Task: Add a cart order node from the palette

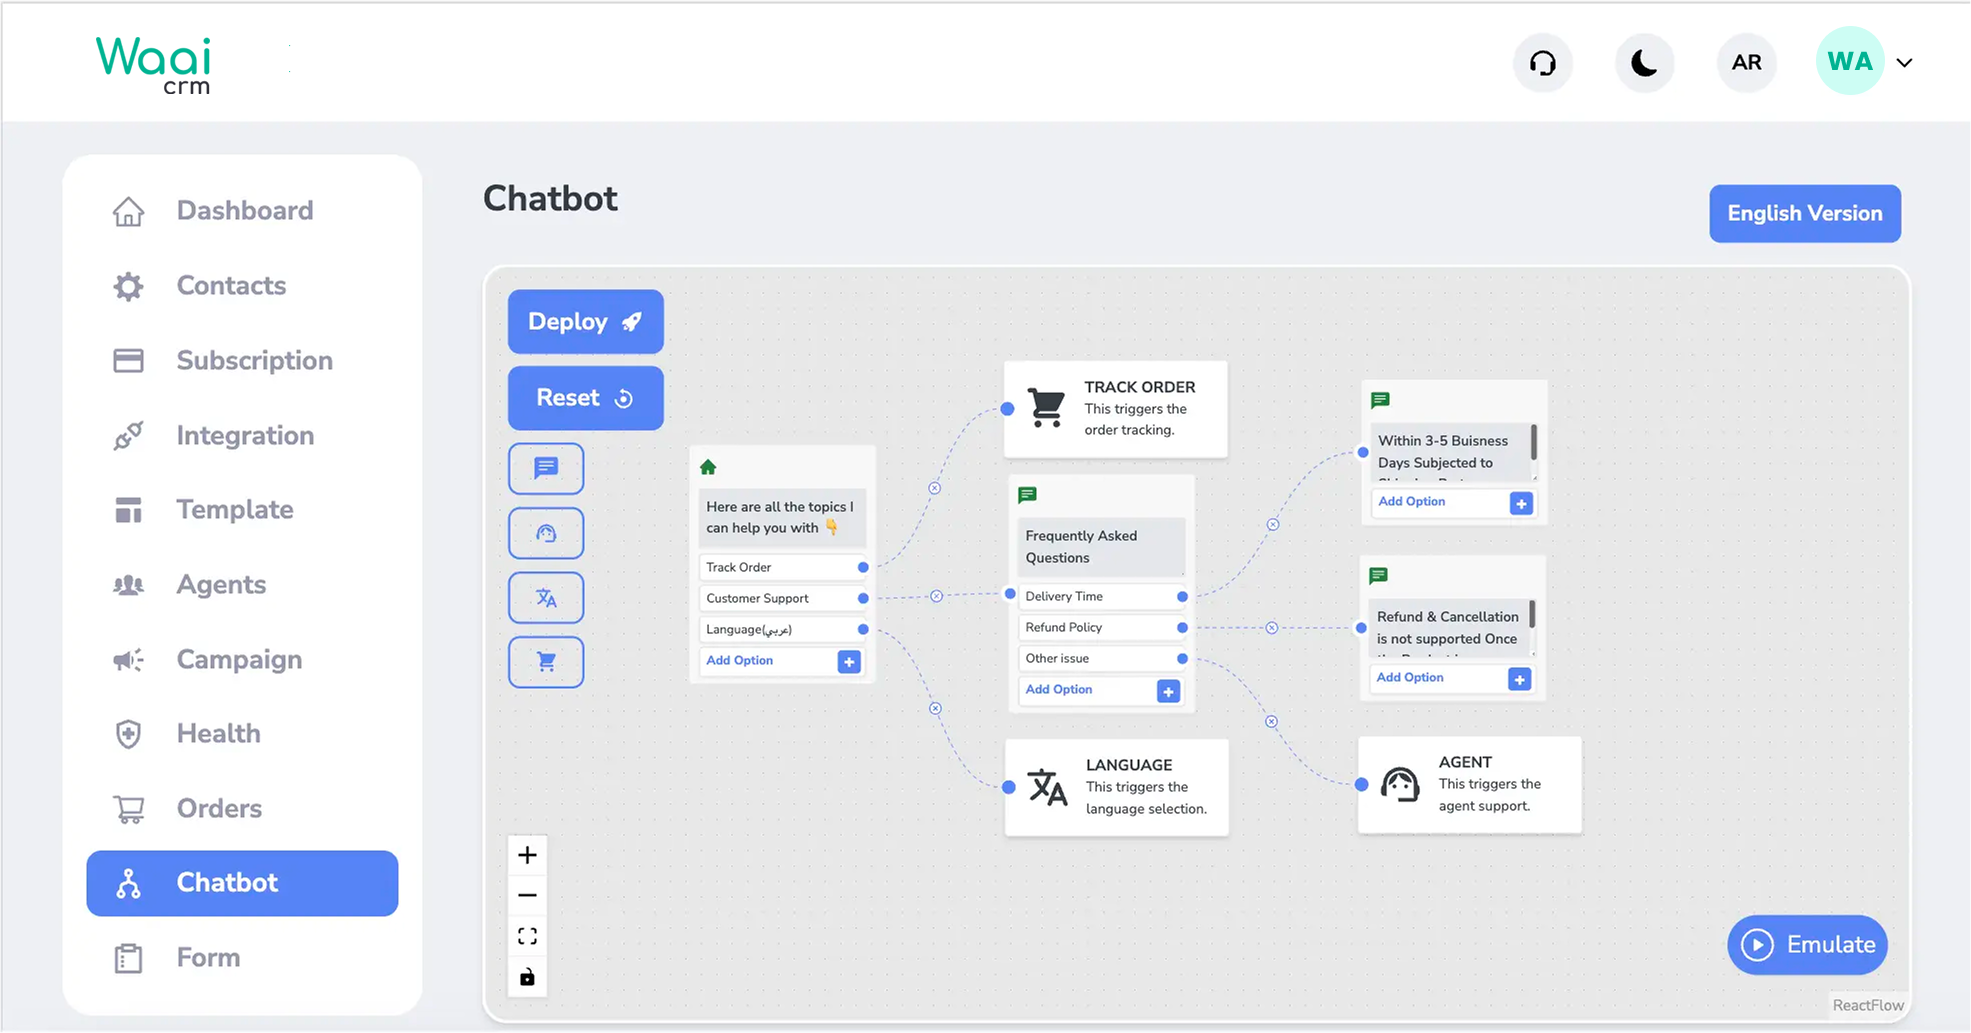Action: pyautogui.click(x=546, y=662)
